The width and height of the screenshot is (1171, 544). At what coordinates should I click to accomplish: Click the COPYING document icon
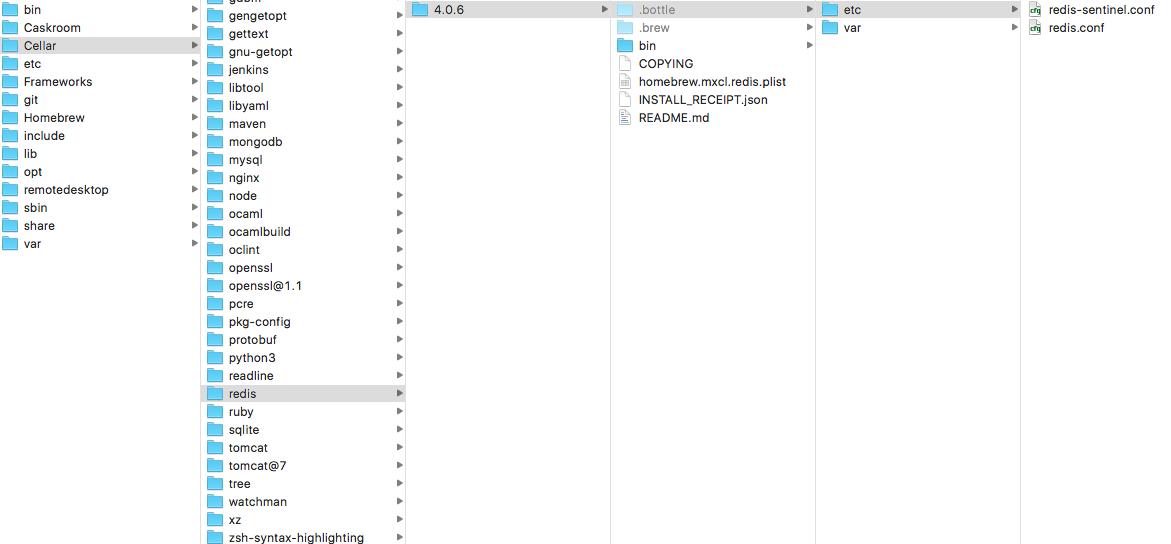pyautogui.click(x=625, y=64)
